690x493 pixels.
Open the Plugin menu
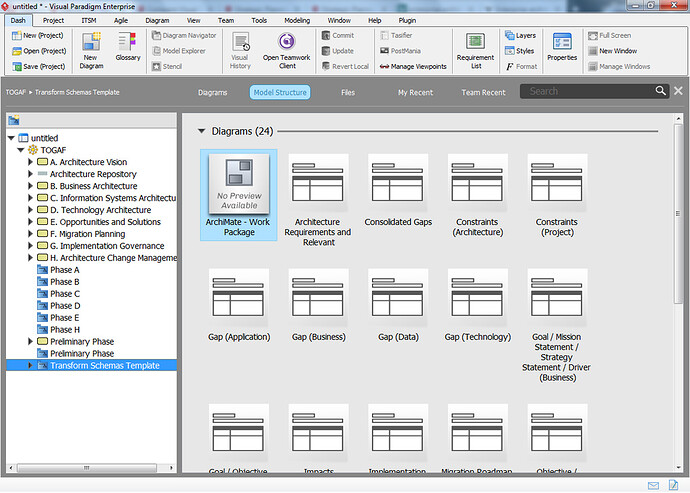tap(407, 20)
